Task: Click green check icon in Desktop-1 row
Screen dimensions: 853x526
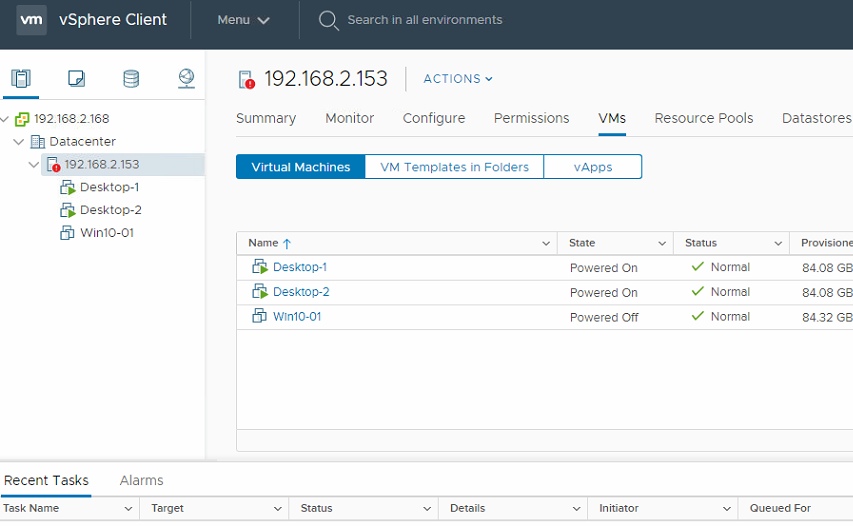Action: click(697, 267)
